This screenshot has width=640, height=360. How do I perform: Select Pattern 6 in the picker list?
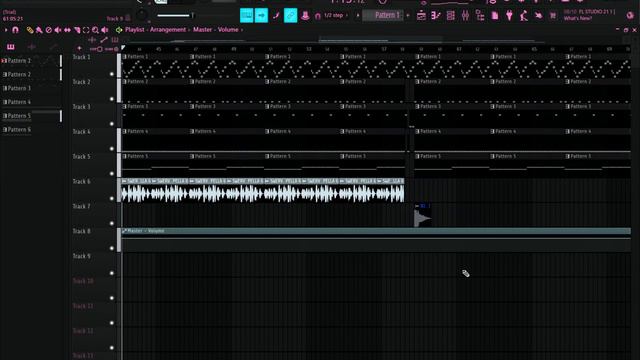coord(19,130)
